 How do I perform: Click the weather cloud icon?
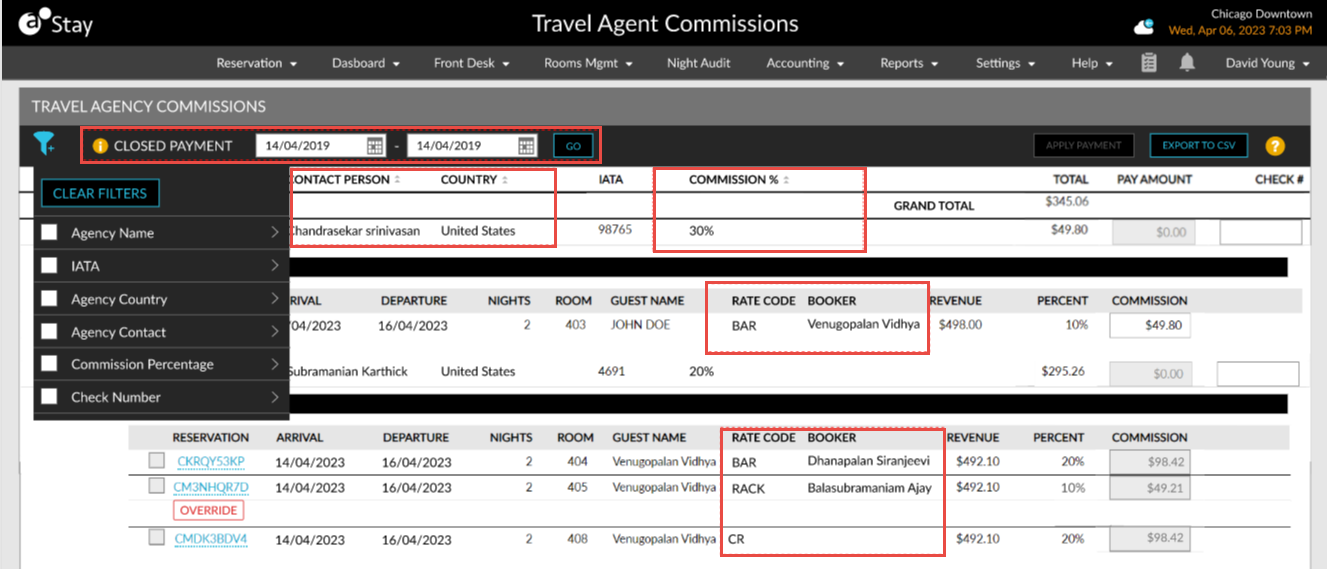1145,27
